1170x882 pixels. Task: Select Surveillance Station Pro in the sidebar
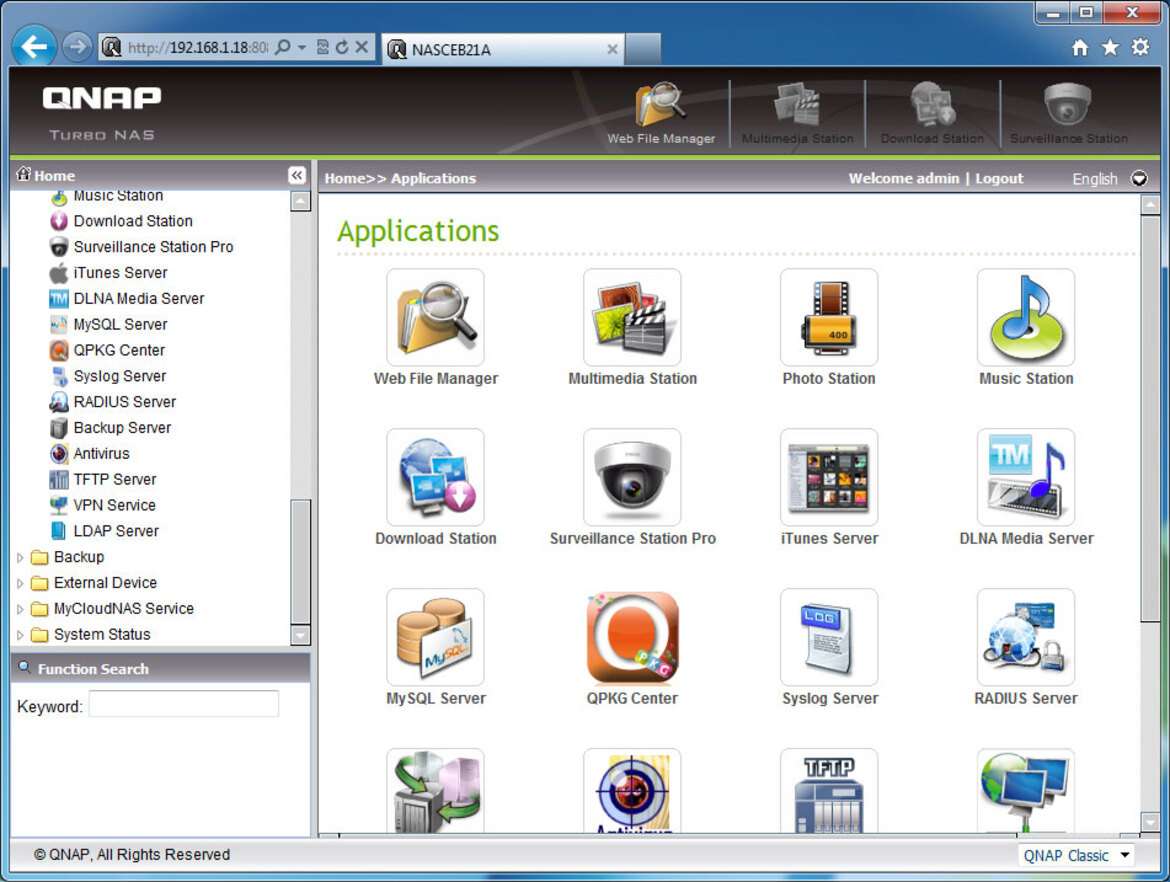click(x=153, y=247)
